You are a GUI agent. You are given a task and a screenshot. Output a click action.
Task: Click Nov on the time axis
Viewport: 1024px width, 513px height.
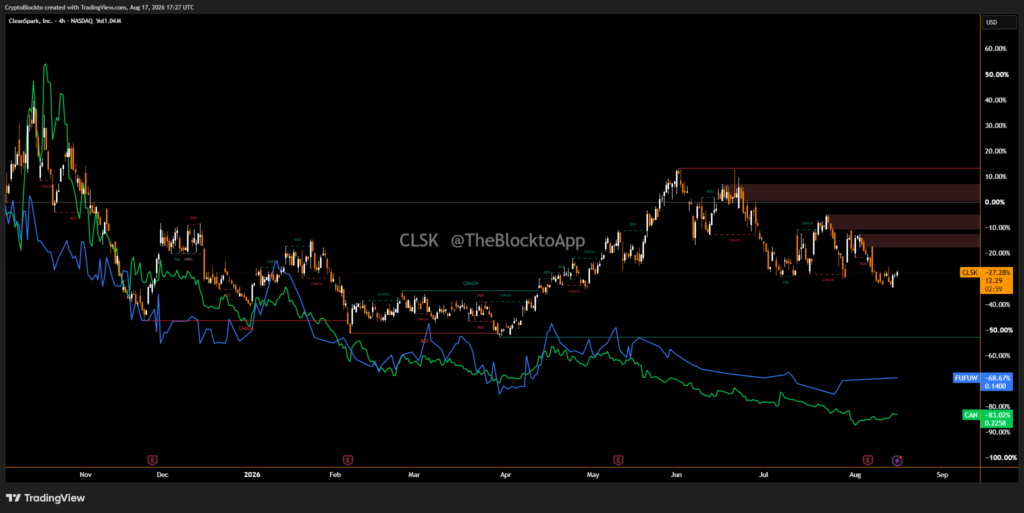pyautogui.click(x=86, y=474)
